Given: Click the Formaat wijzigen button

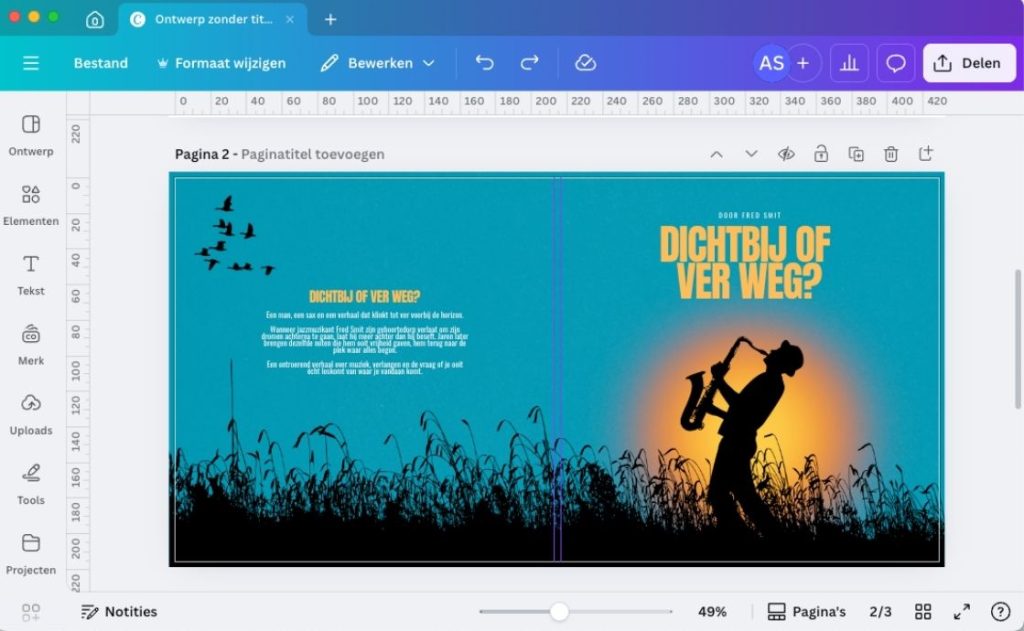Looking at the screenshot, I should tap(221, 63).
